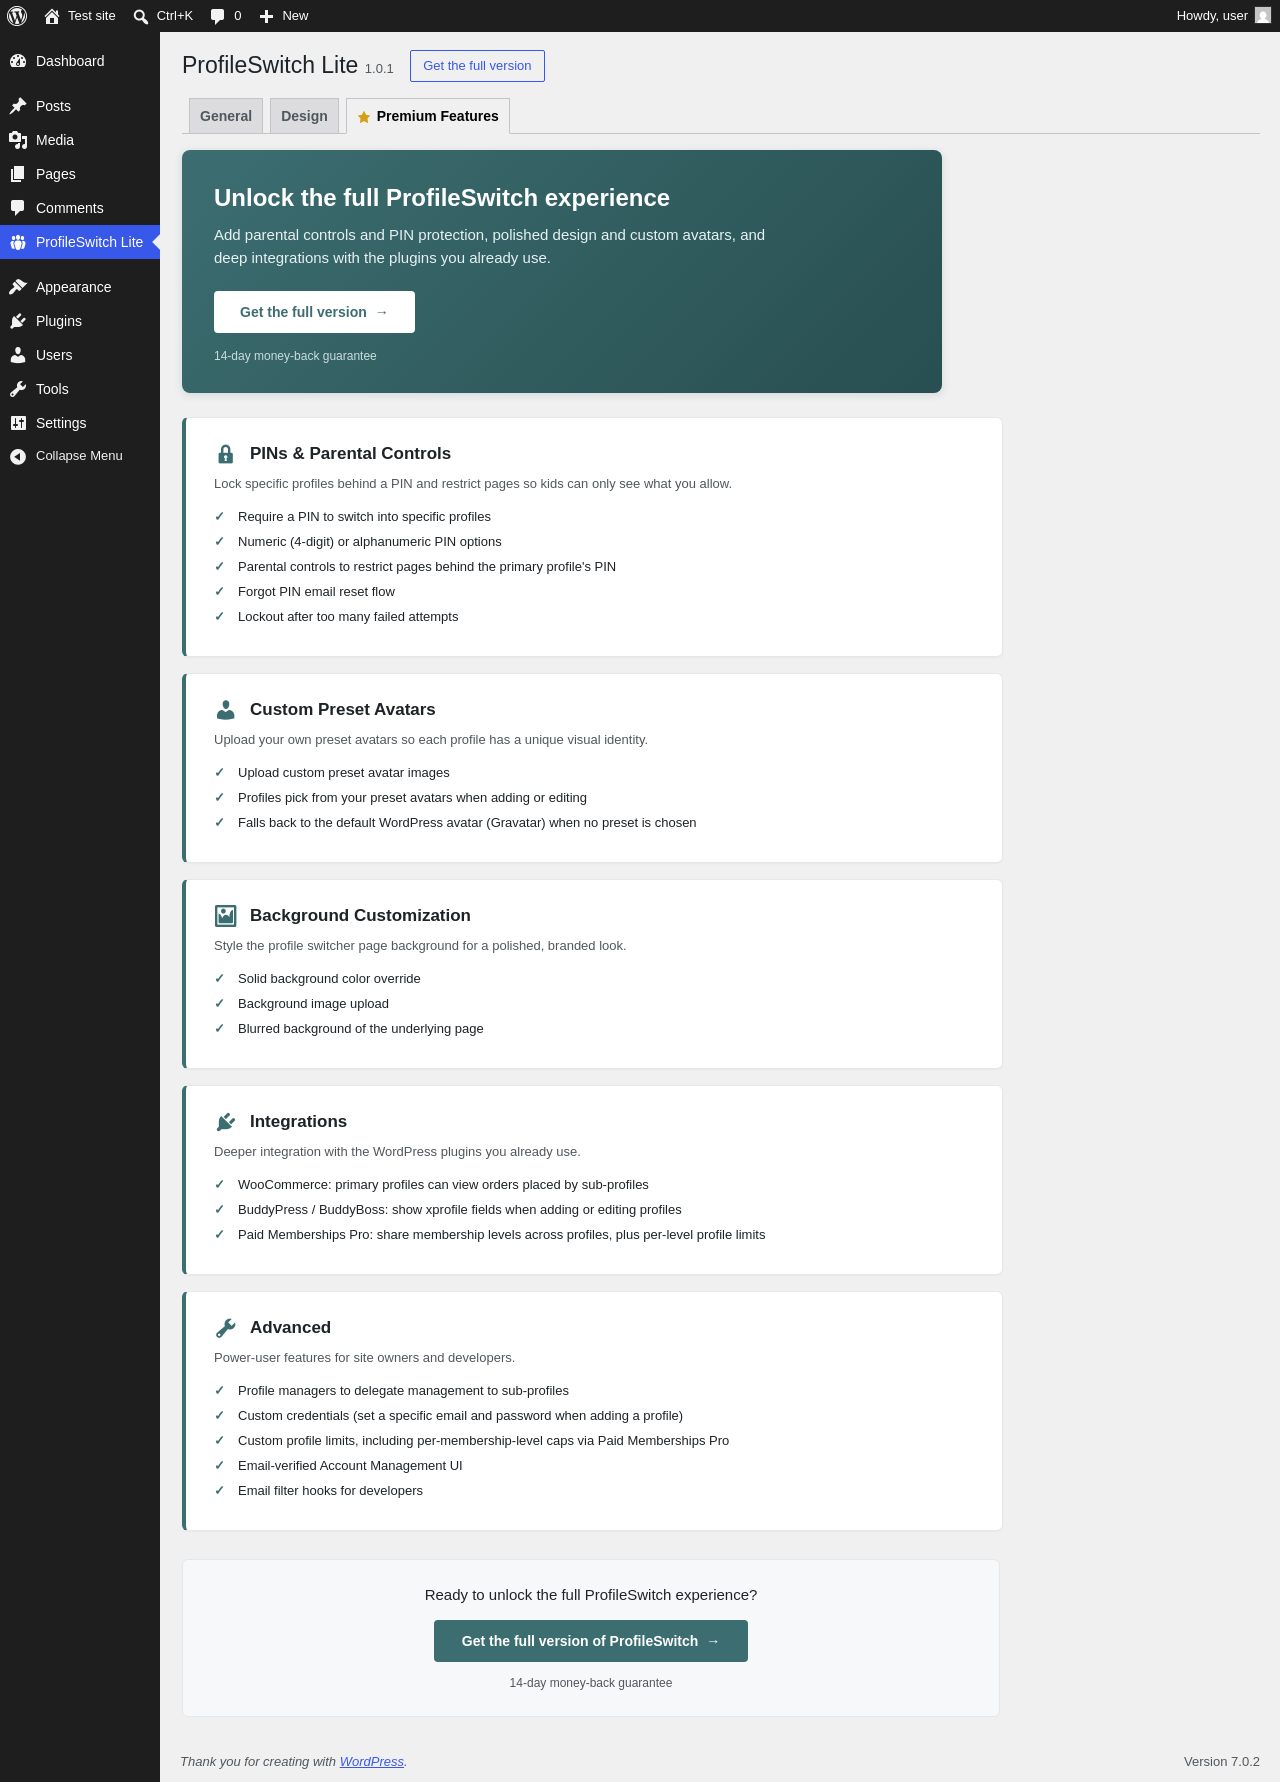Click the Posts pushpin icon
The image size is (1280, 1782).
tap(18, 106)
